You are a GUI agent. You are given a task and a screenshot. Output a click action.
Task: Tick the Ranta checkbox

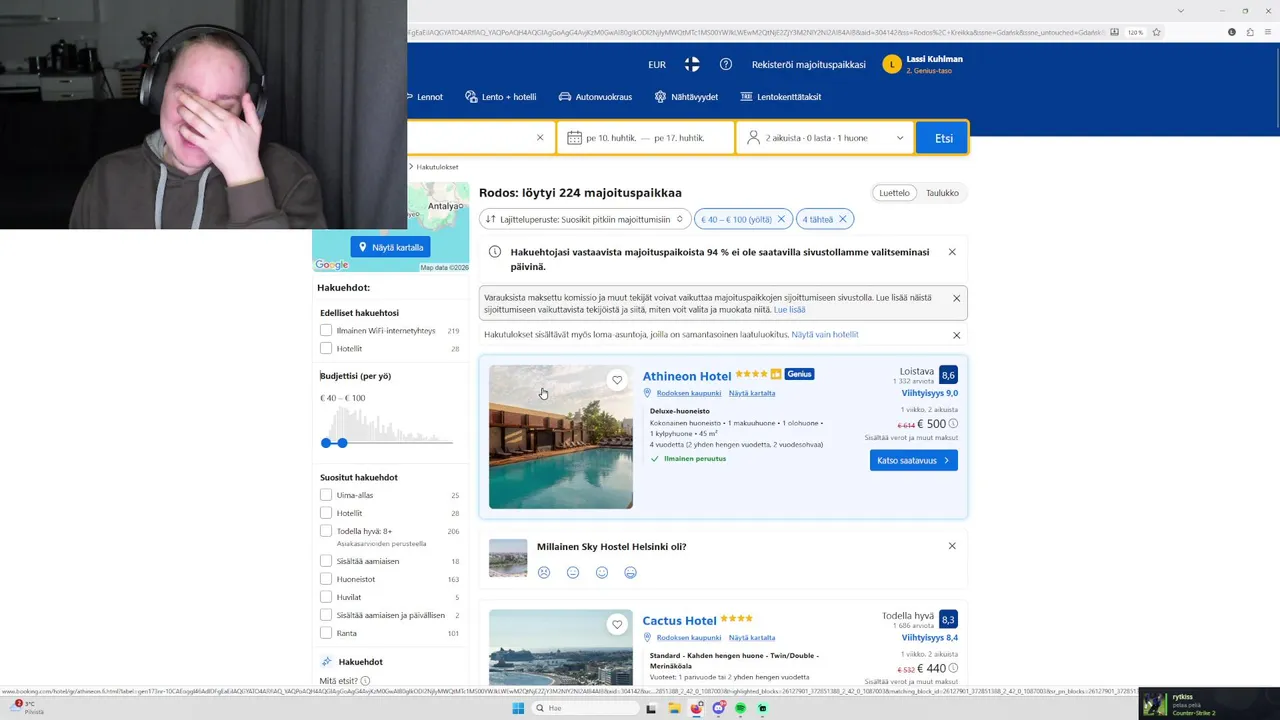(x=326, y=633)
